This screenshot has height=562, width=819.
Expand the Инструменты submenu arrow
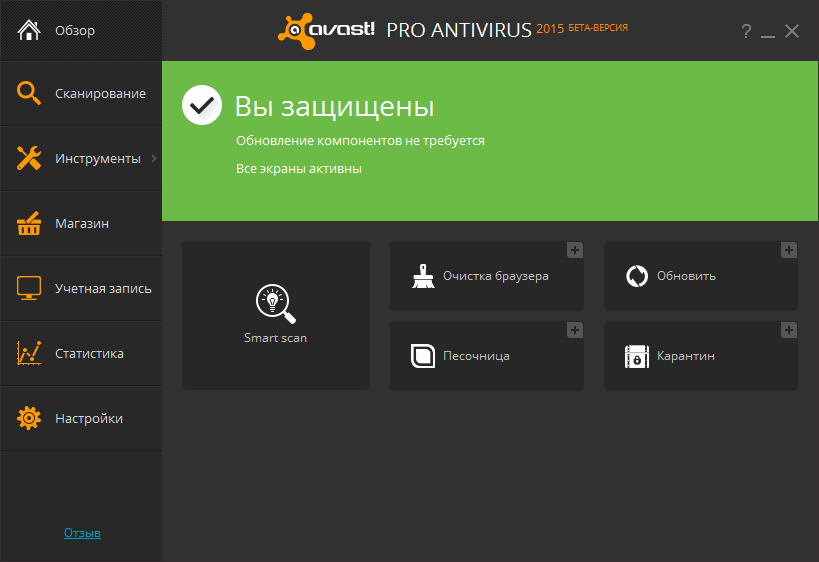click(154, 158)
